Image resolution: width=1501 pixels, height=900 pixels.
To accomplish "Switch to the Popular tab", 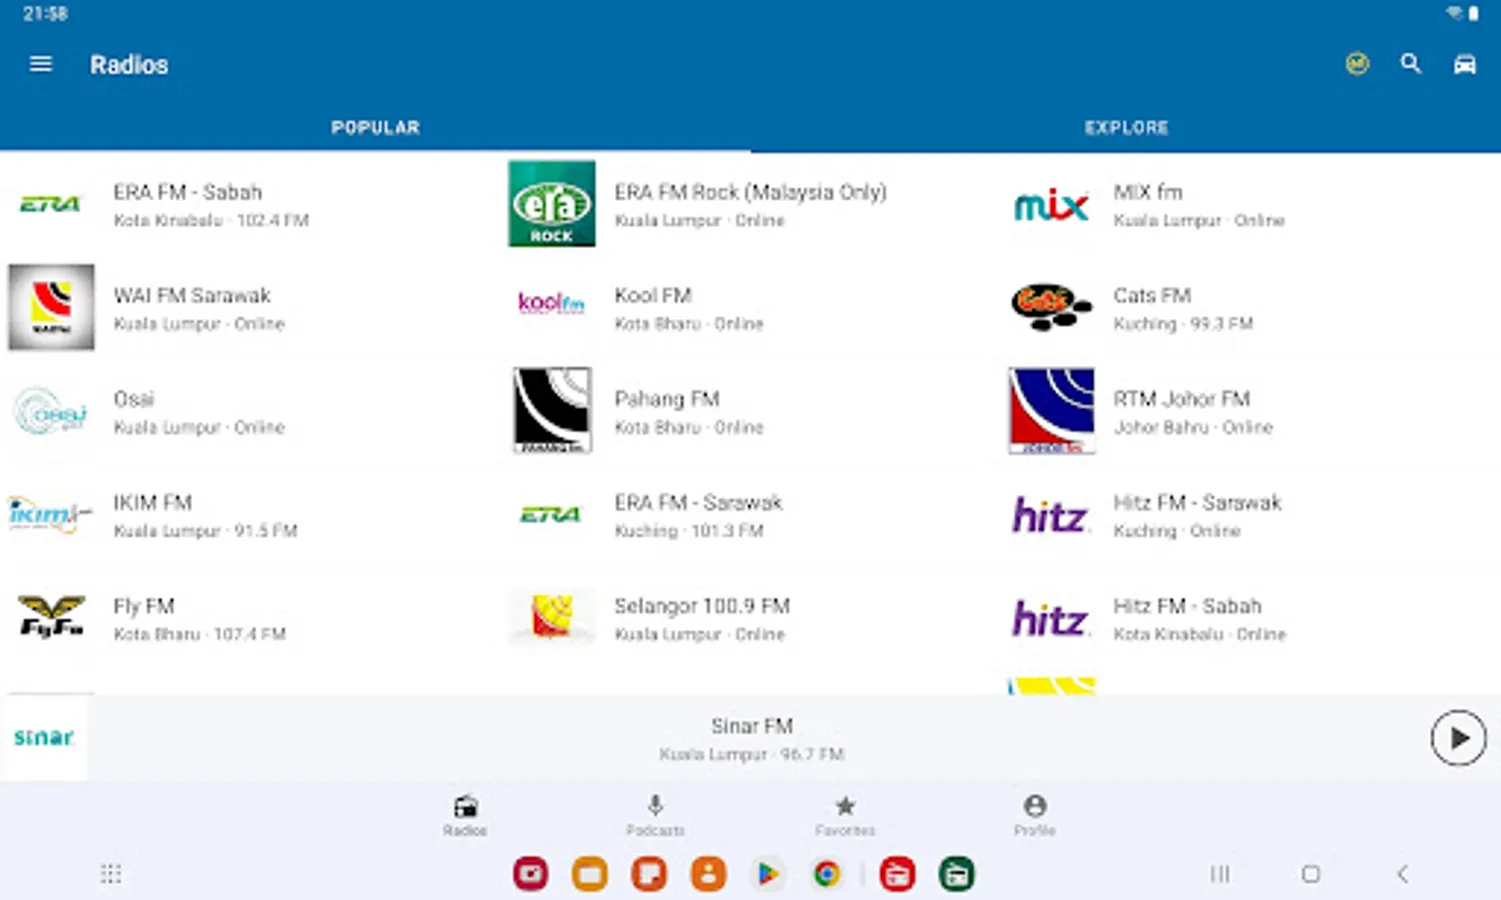I will coord(375,127).
